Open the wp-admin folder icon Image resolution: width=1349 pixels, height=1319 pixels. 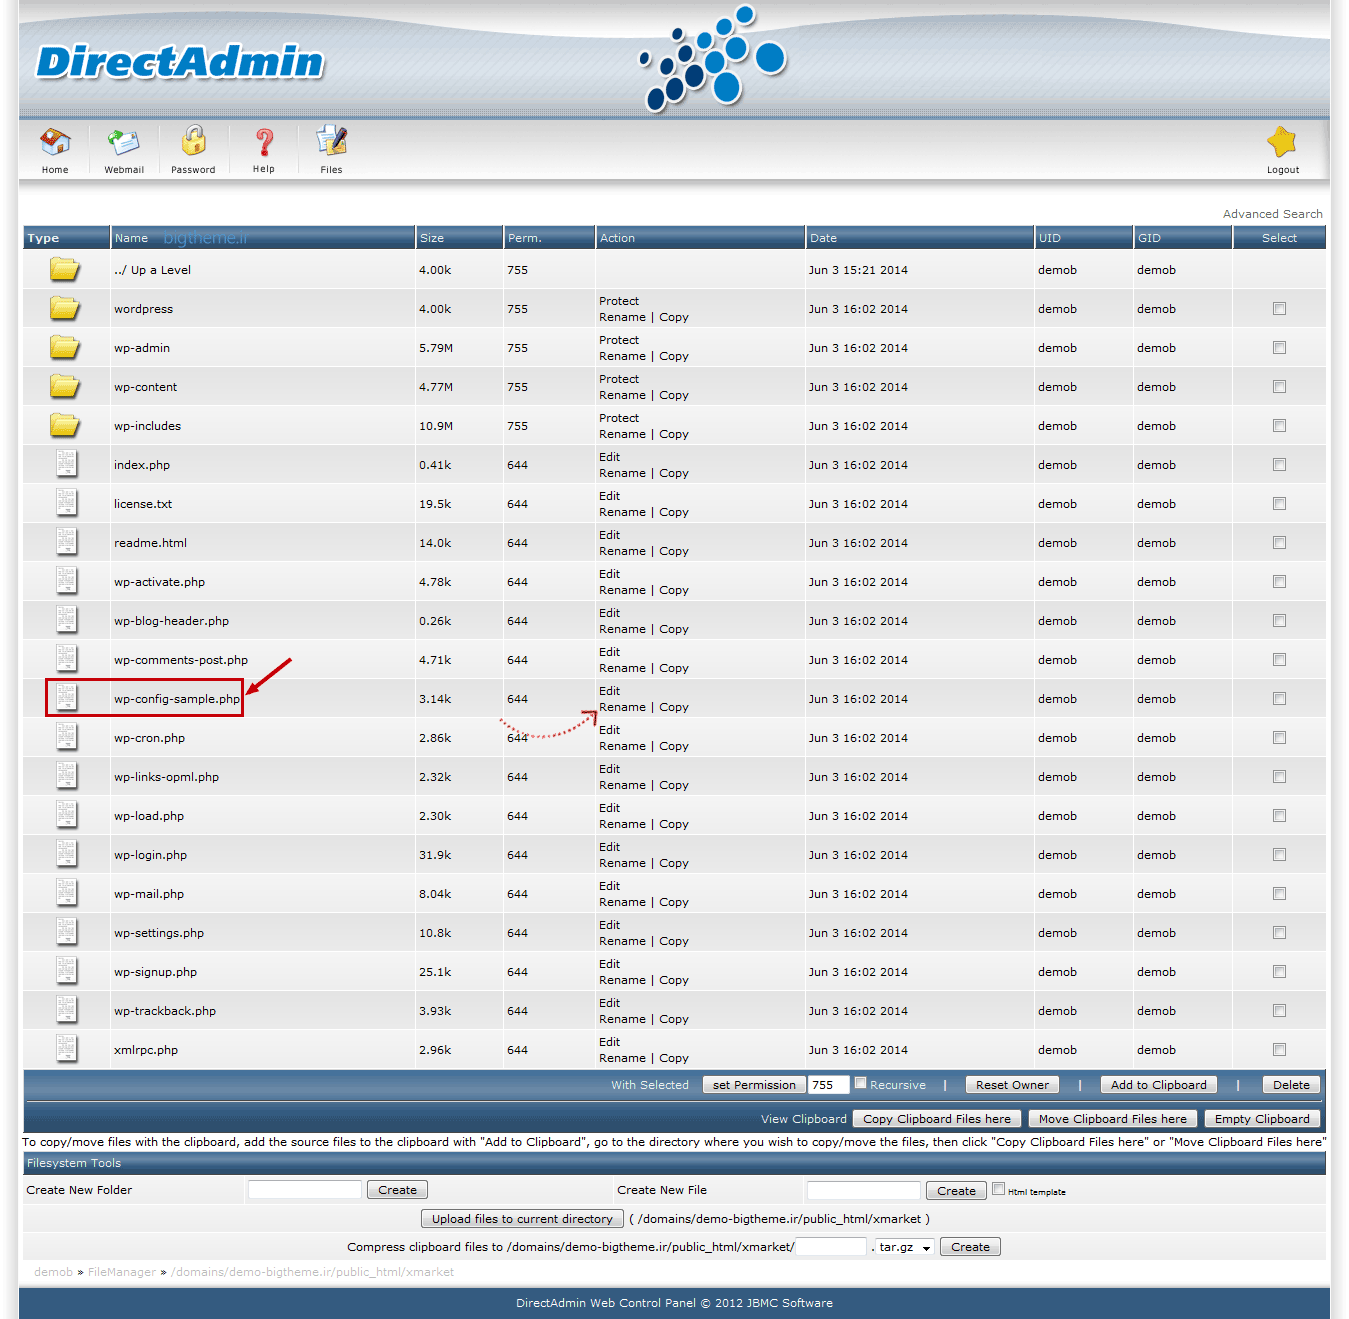tap(65, 347)
